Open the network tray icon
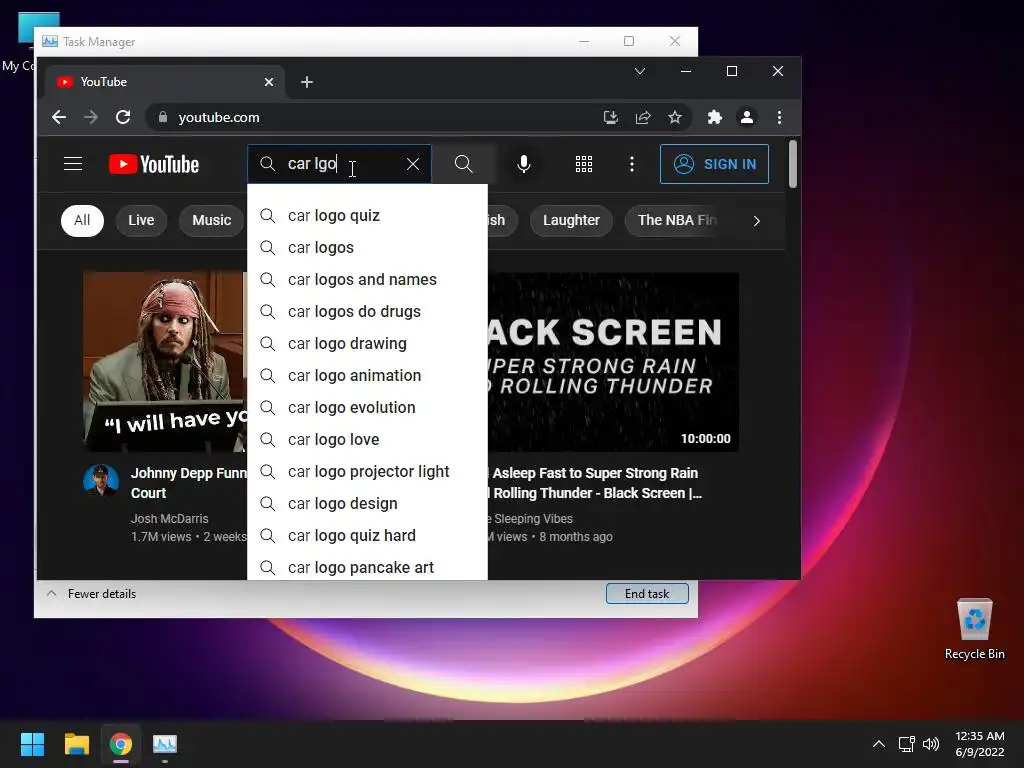Image resolution: width=1024 pixels, height=768 pixels. pos(906,744)
